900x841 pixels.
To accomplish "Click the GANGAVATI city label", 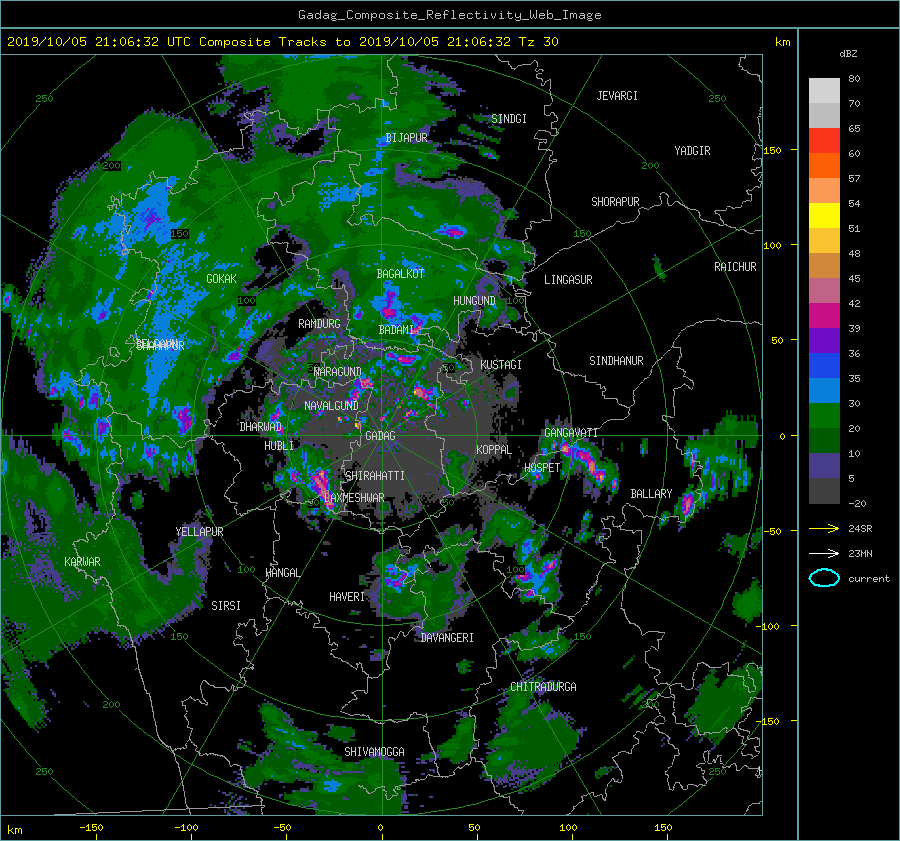I will [571, 432].
